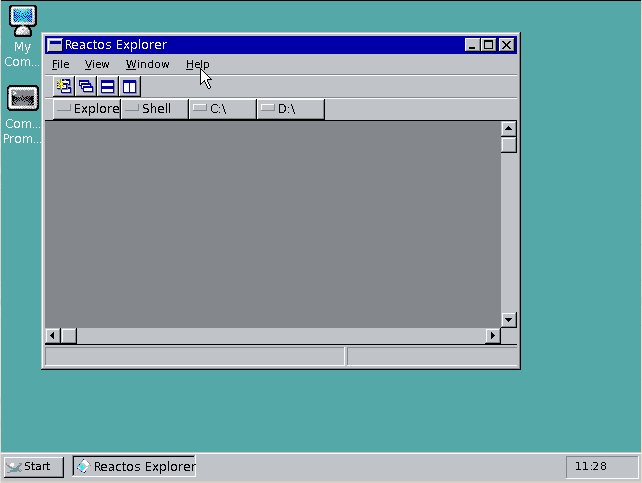Click the Cascade windows toolbar icon
This screenshot has height=483, width=642.
pyautogui.click(x=86, y=86)
